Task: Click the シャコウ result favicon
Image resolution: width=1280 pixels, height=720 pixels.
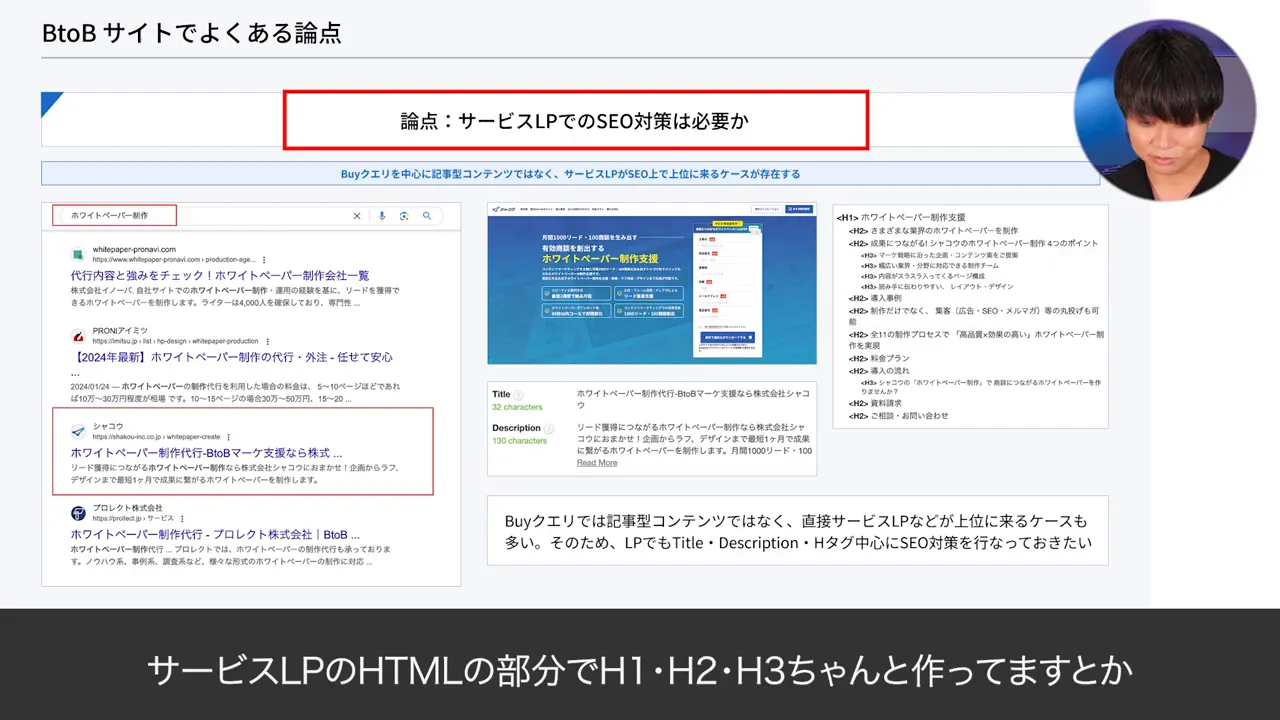Action: coord(77,431)
